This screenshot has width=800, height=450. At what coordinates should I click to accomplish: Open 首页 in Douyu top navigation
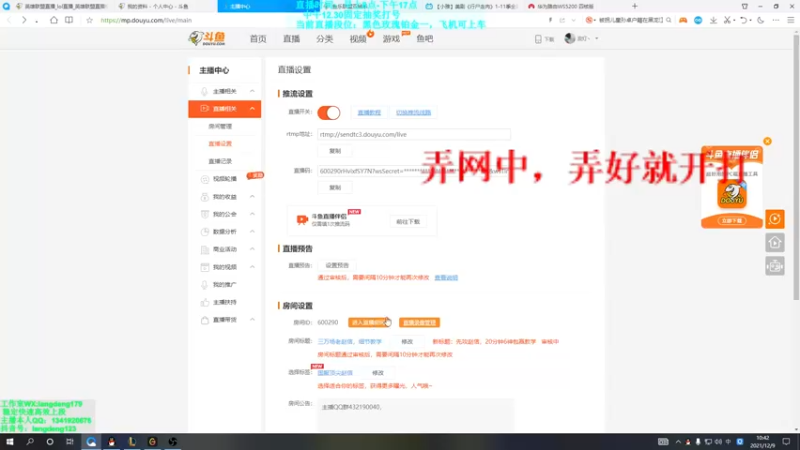click(x=258, y=39)
